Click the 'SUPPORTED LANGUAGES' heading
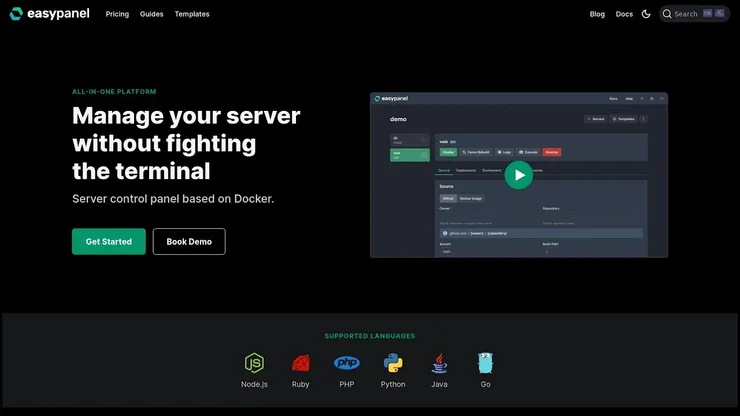This screenshot has width=740, height=416. tap(370, 336)
